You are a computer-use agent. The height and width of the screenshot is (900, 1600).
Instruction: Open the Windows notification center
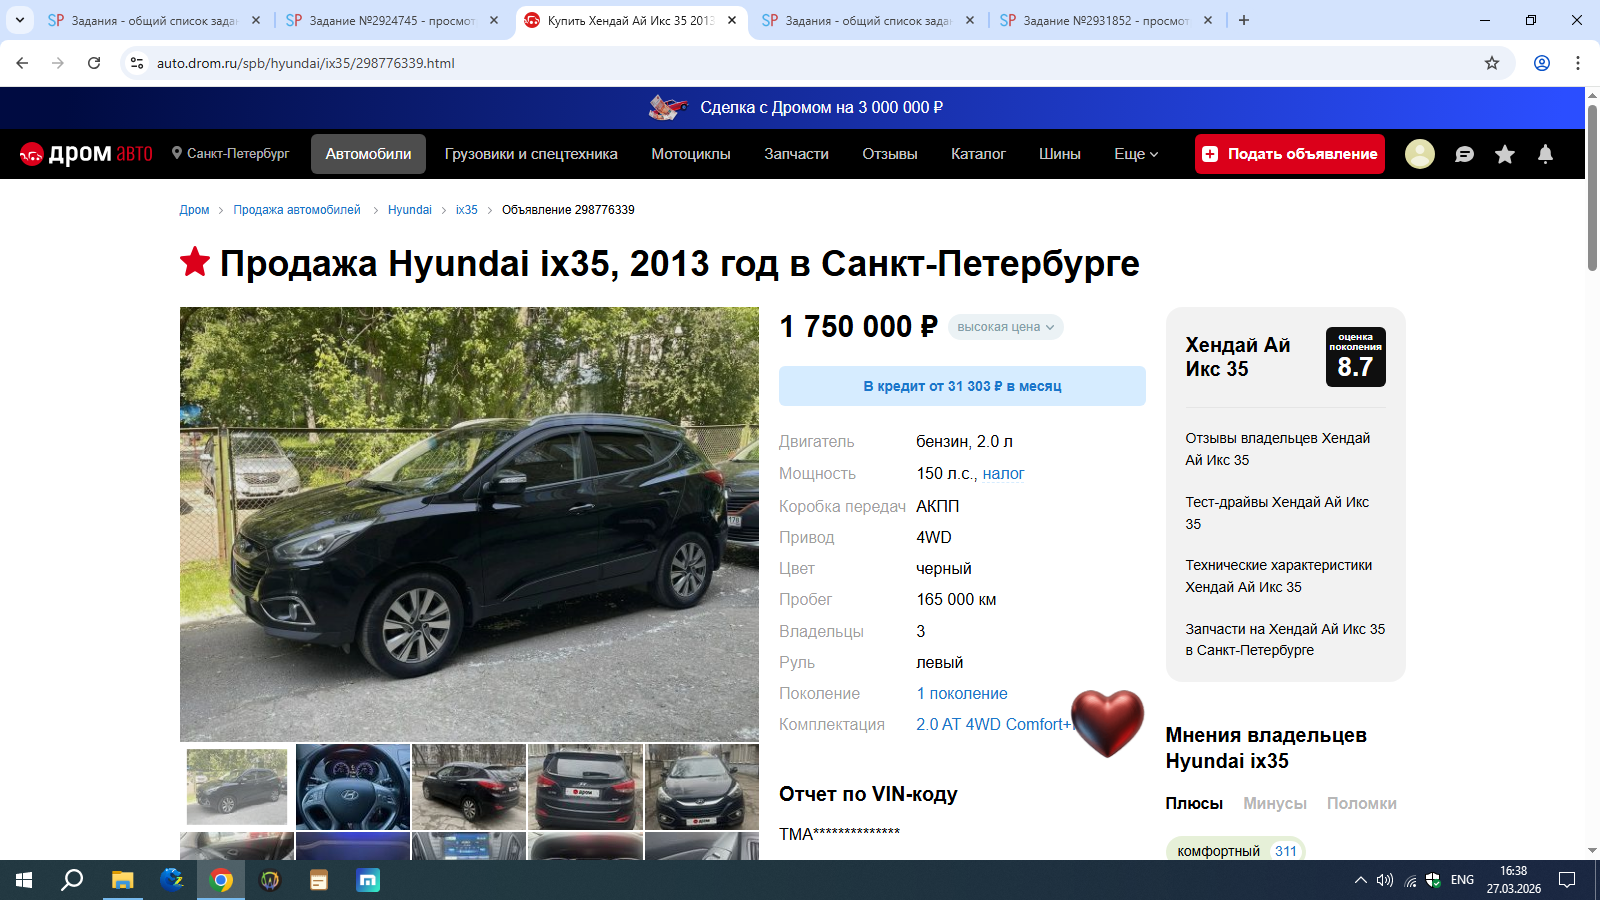[1567, 880]
